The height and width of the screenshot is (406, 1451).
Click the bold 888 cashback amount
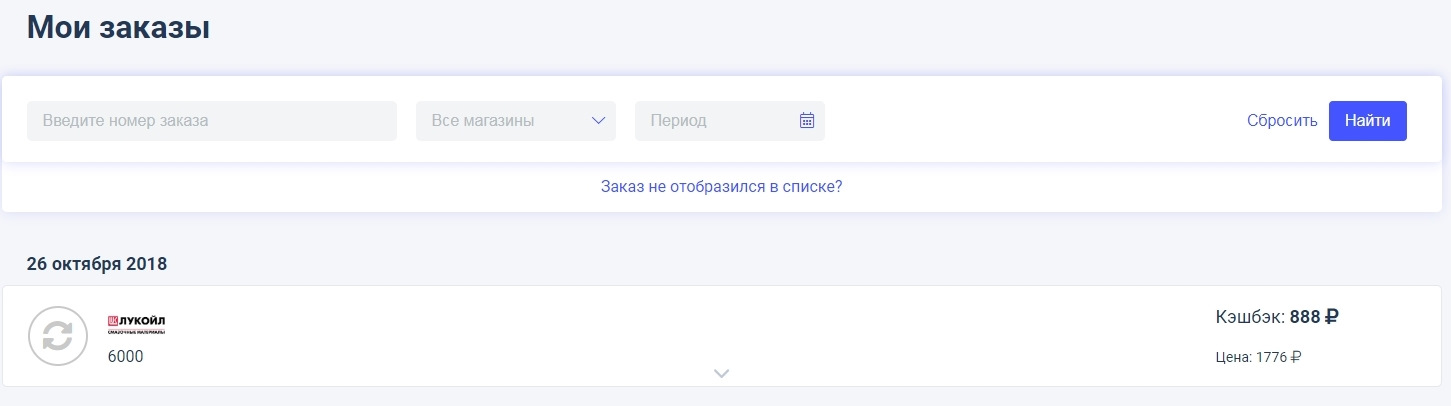point(1305,317)
